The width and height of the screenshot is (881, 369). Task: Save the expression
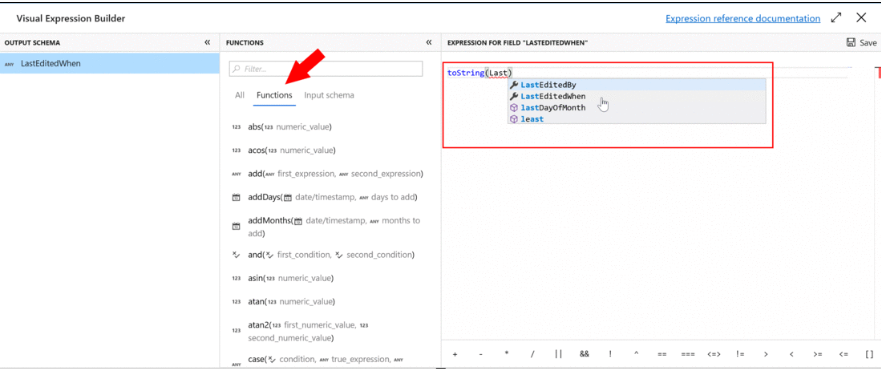(861, 43)
